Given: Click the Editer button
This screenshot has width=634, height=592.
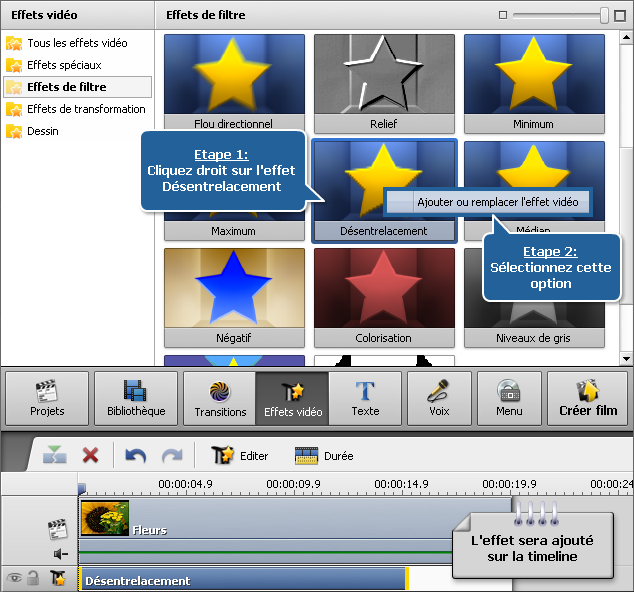Looking at the screenshot, I should point(240,456).
